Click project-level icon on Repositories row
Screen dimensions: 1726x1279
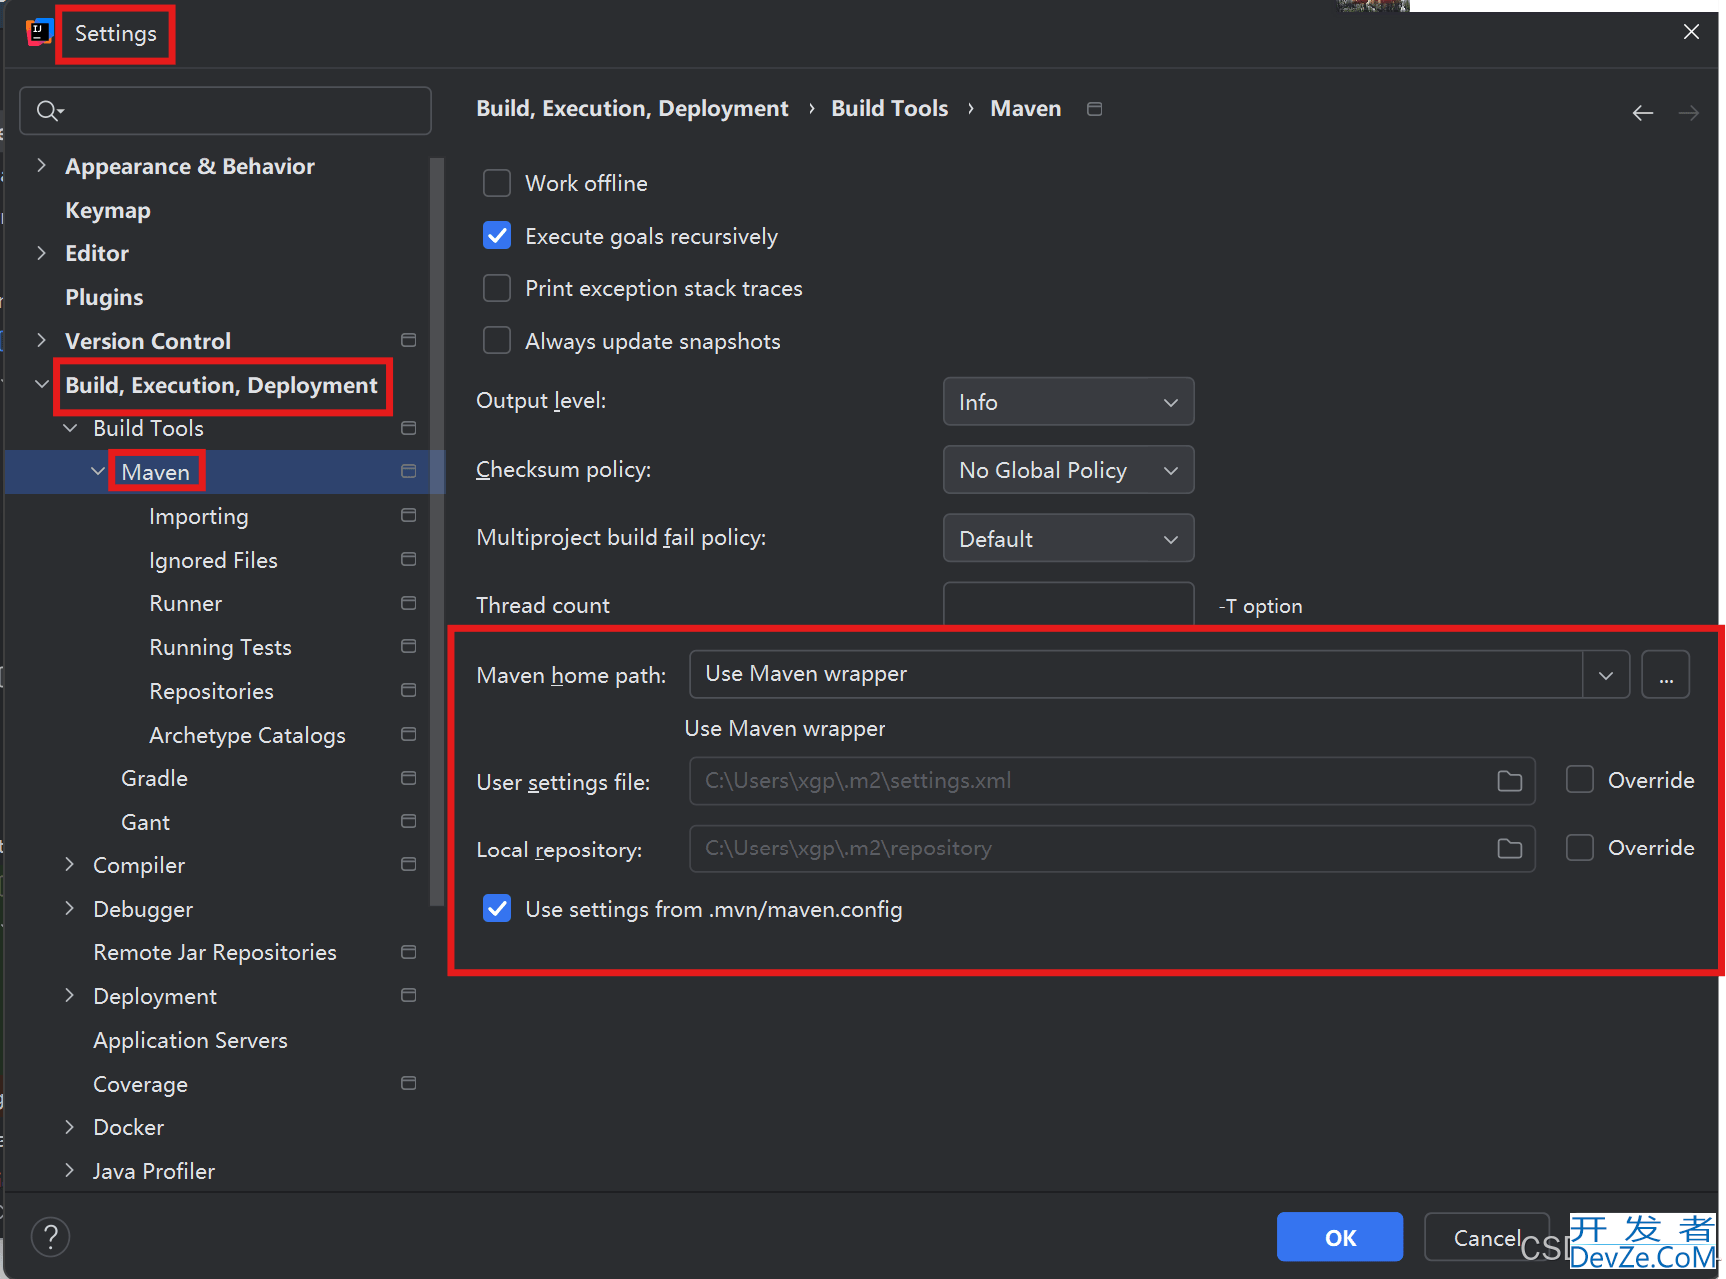[408, 690]
